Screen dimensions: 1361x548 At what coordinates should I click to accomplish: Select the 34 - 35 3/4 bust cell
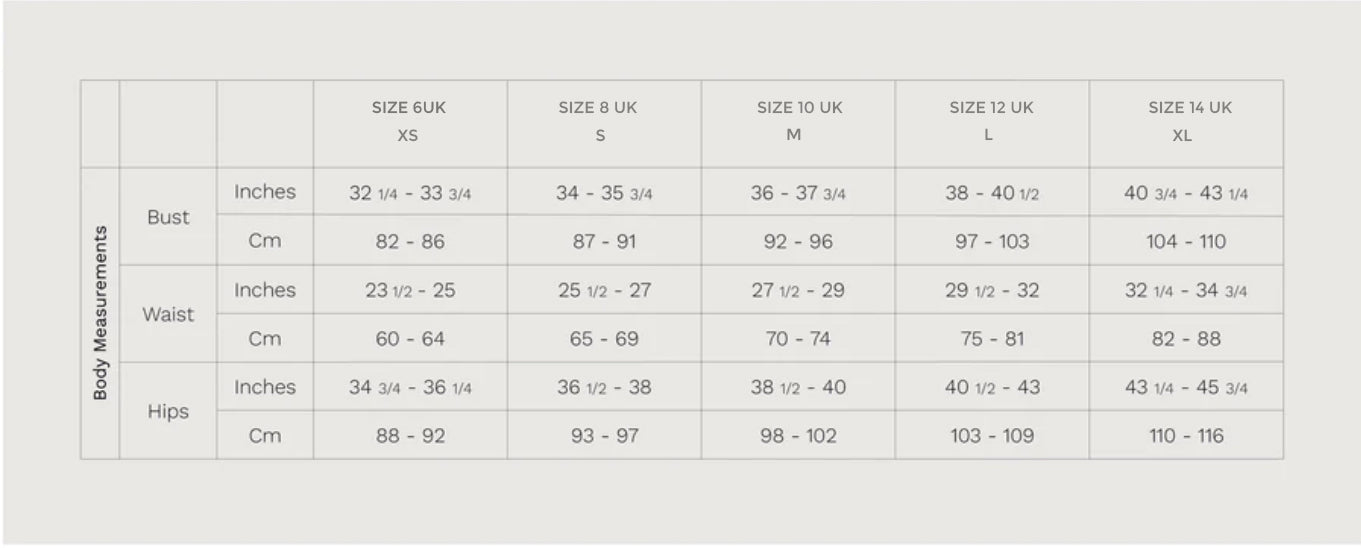(x=604, y=193)
